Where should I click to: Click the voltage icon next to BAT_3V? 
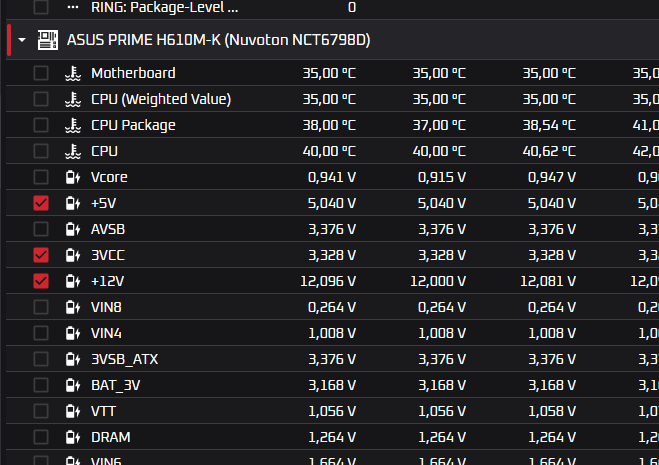pyautogui.click(x=73, y=385)
